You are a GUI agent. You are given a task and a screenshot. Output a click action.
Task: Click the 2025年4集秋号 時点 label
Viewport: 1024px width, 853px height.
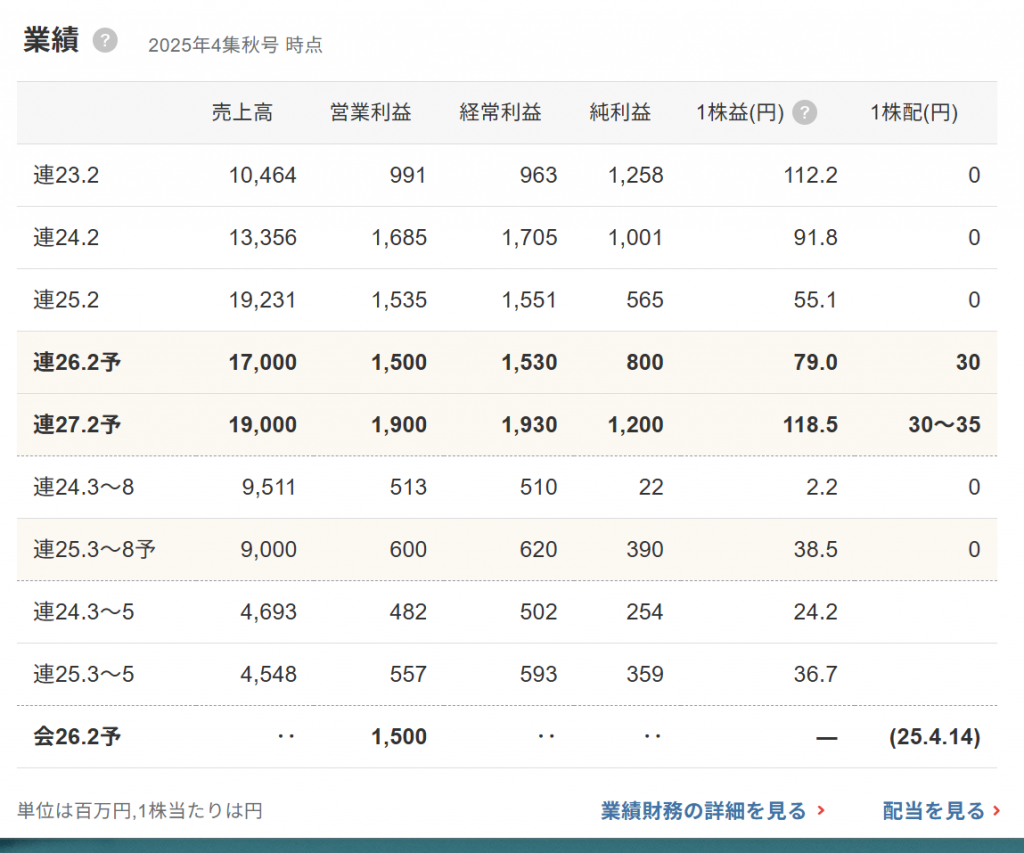[x=235, y=45]
